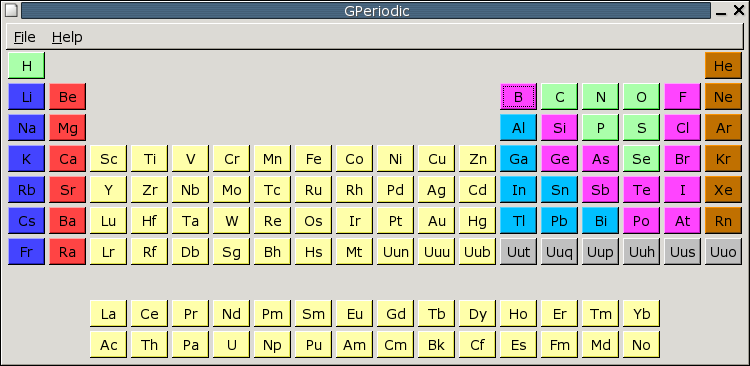The width and height of the screenshot is (750, 366).
Task: Select the Lanthanum (La) element button
Action: (109, 313)
